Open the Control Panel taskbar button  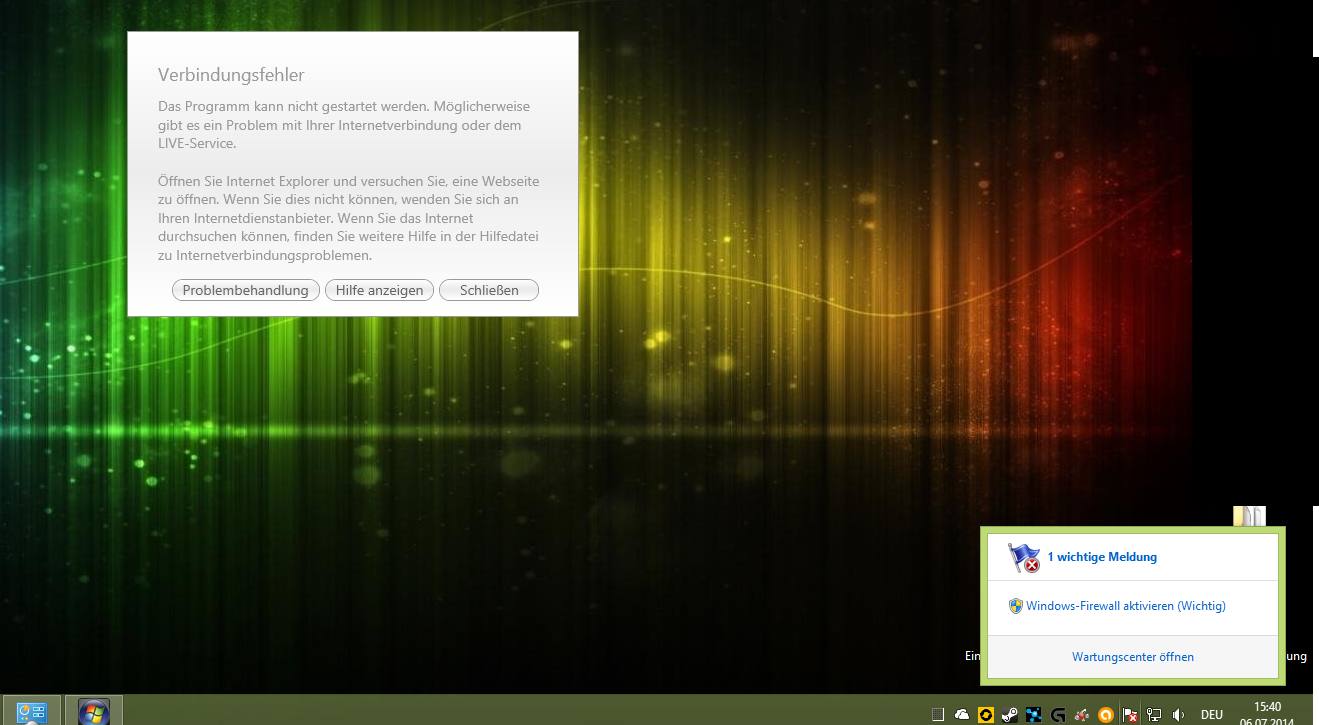click(31, 712)
